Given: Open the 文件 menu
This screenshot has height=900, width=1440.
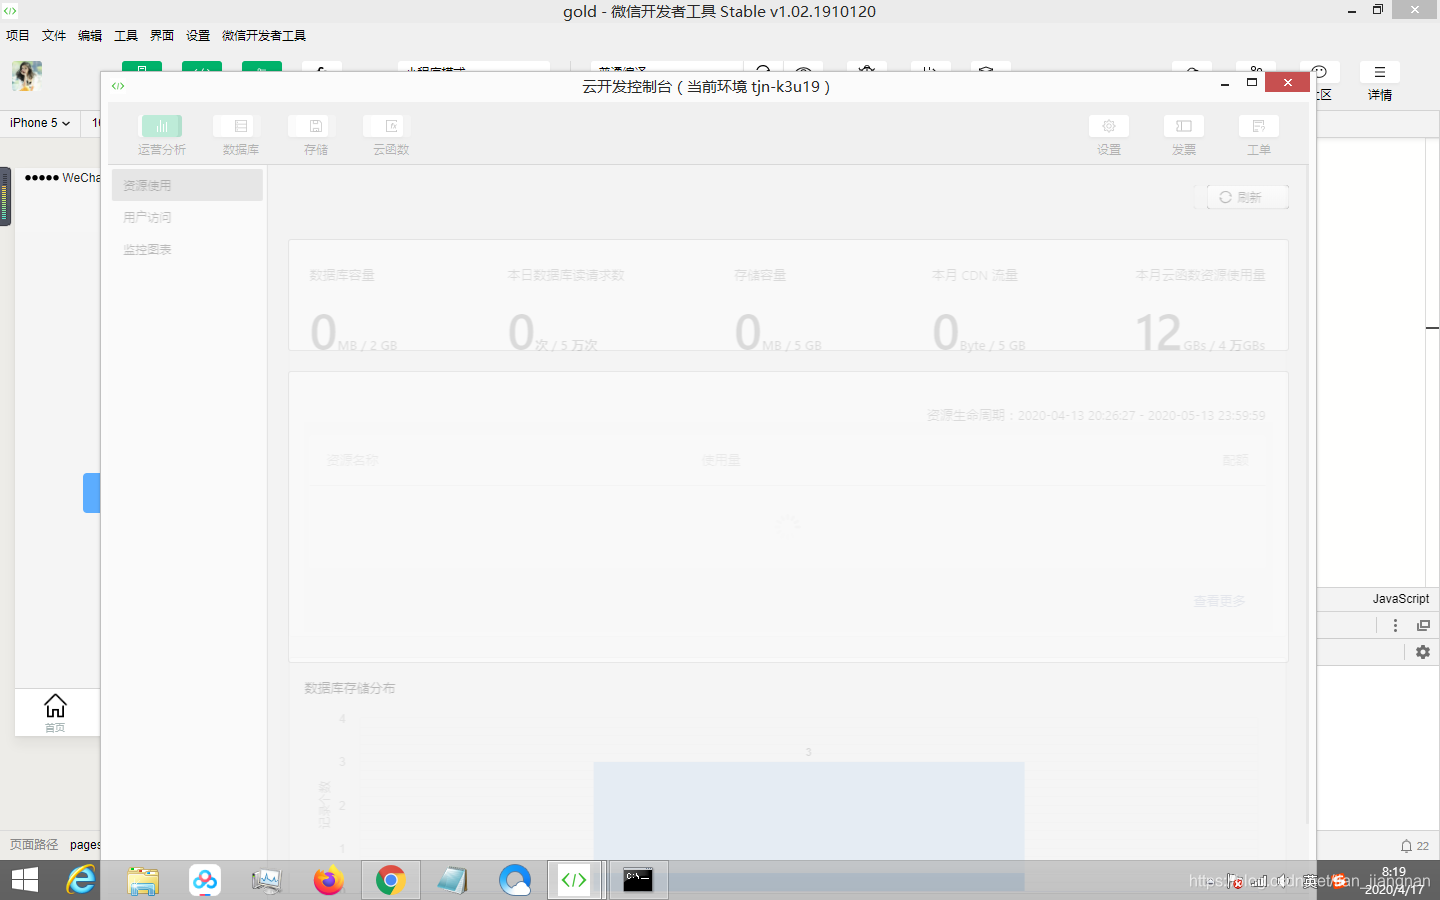Looking at the screenshot, I should coord(54,35).
